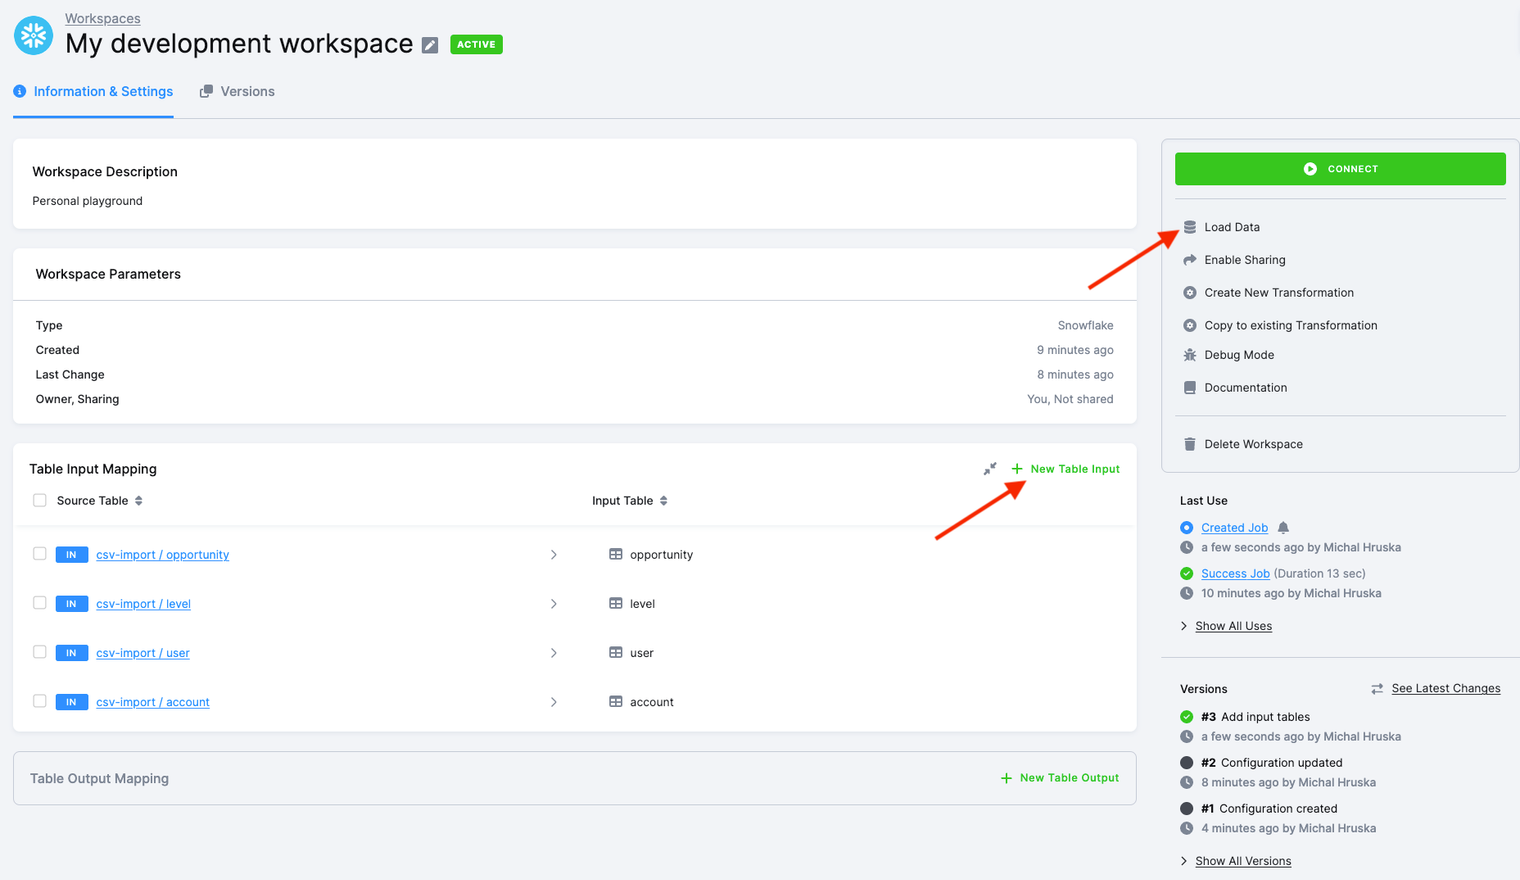Expand the opportunity row chevron
Viewport: 1520px width, 880px height.
[554, 554]
